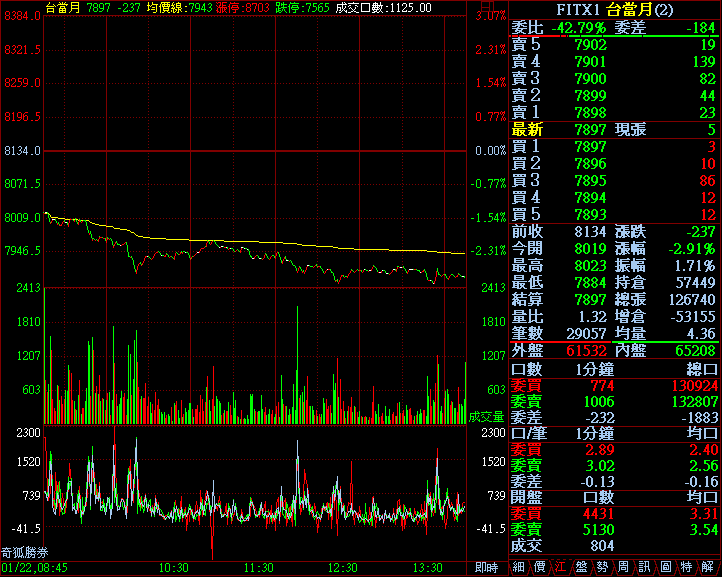
Task: Click the 成交口數:1125.00 label
Action: point(383,8)
